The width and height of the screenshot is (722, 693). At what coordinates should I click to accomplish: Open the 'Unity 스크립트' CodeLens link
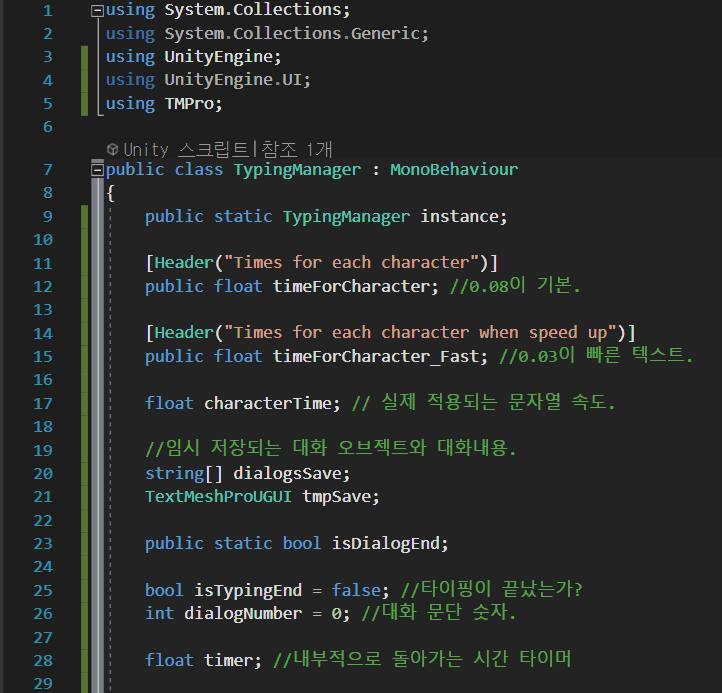point(186,149)
